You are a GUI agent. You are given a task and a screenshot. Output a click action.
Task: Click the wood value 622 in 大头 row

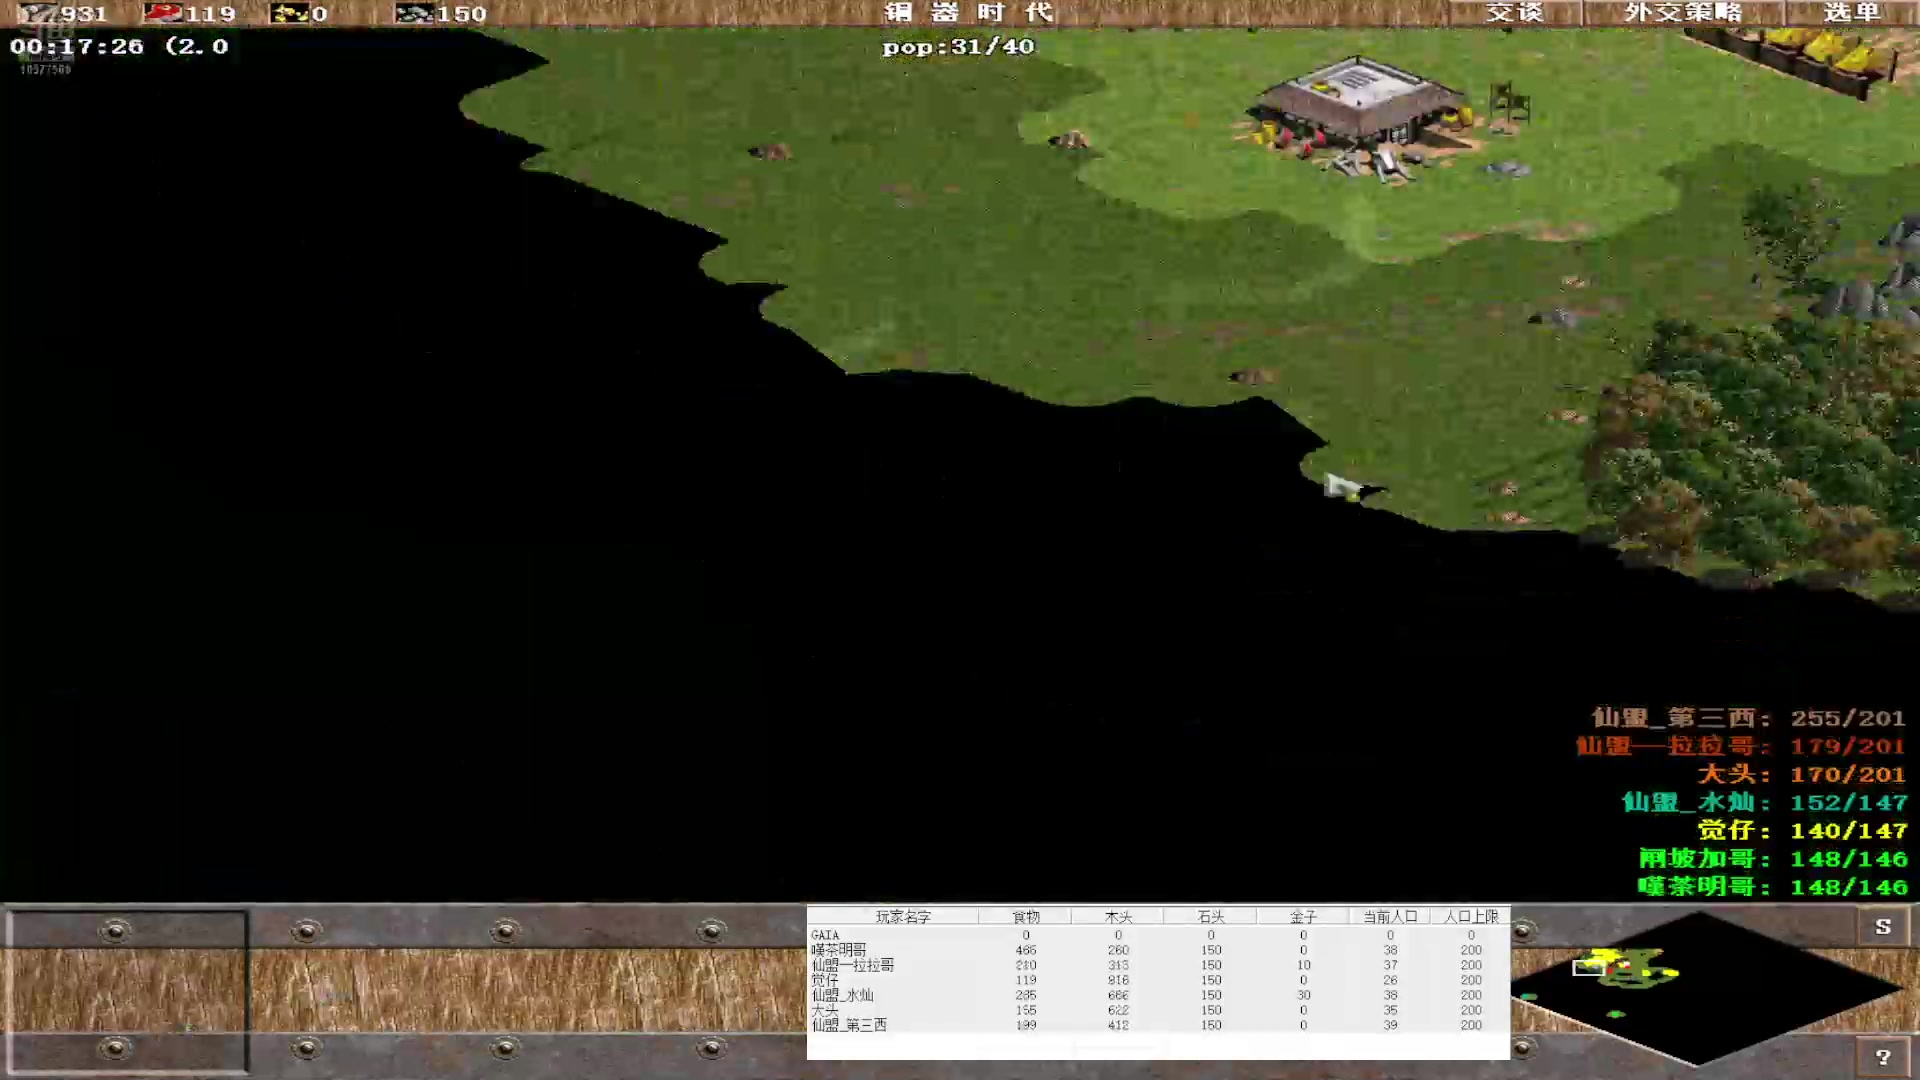1118,1010
